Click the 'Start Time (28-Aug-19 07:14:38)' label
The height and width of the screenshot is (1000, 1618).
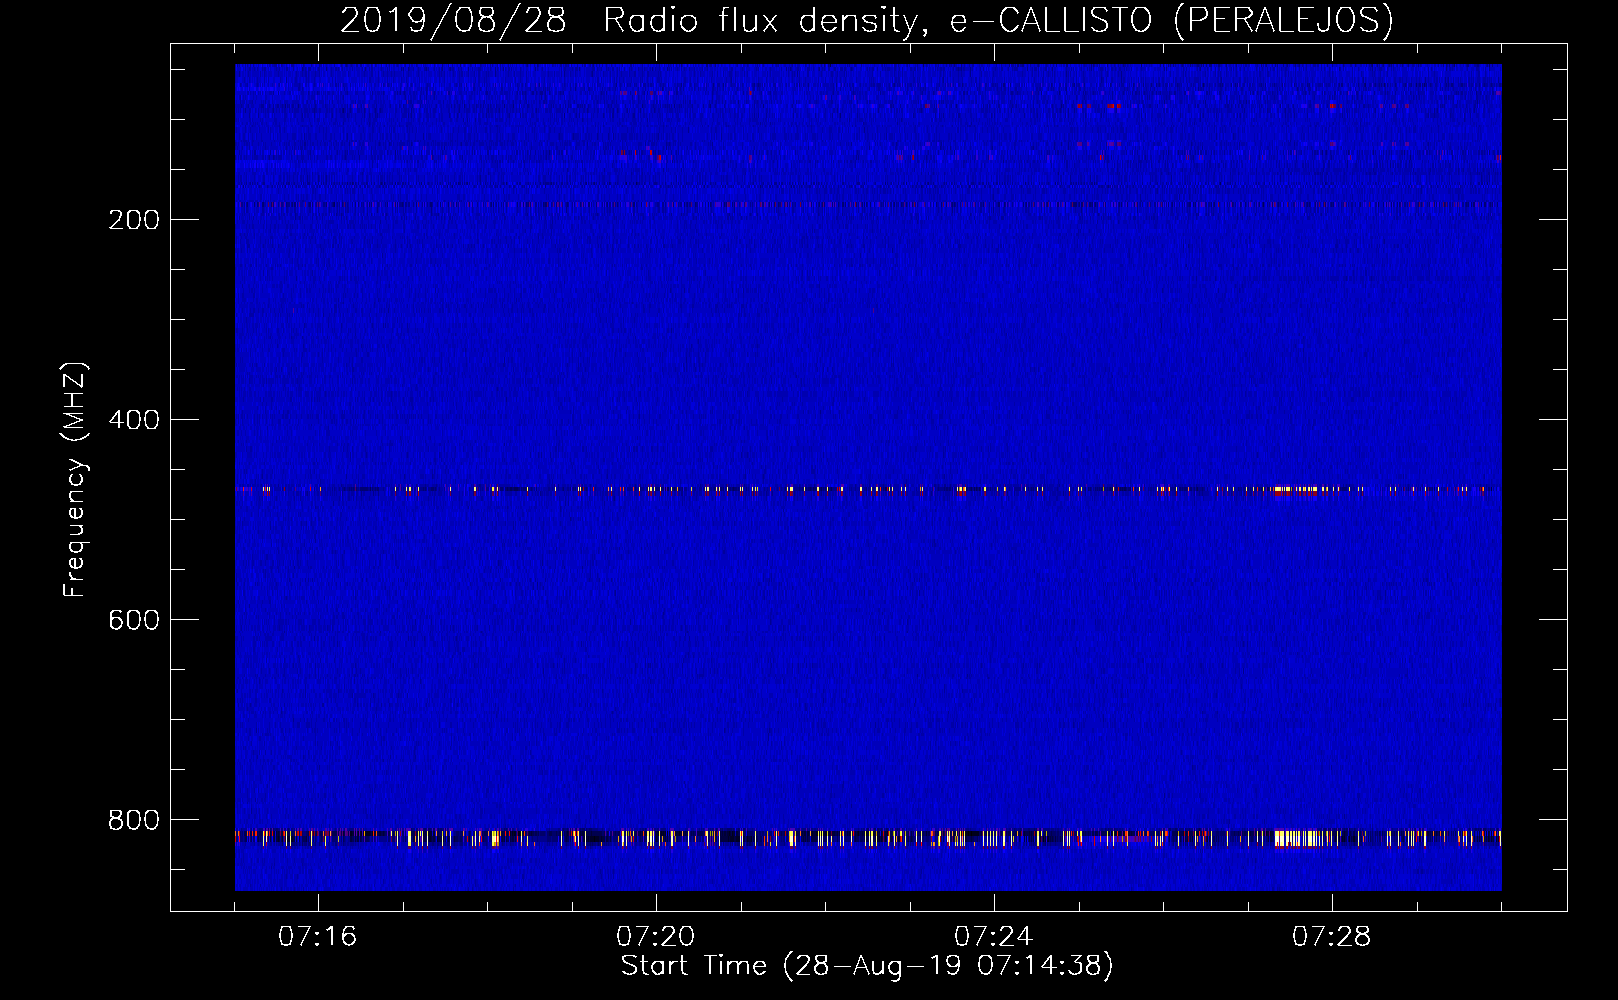click(867, 966)
